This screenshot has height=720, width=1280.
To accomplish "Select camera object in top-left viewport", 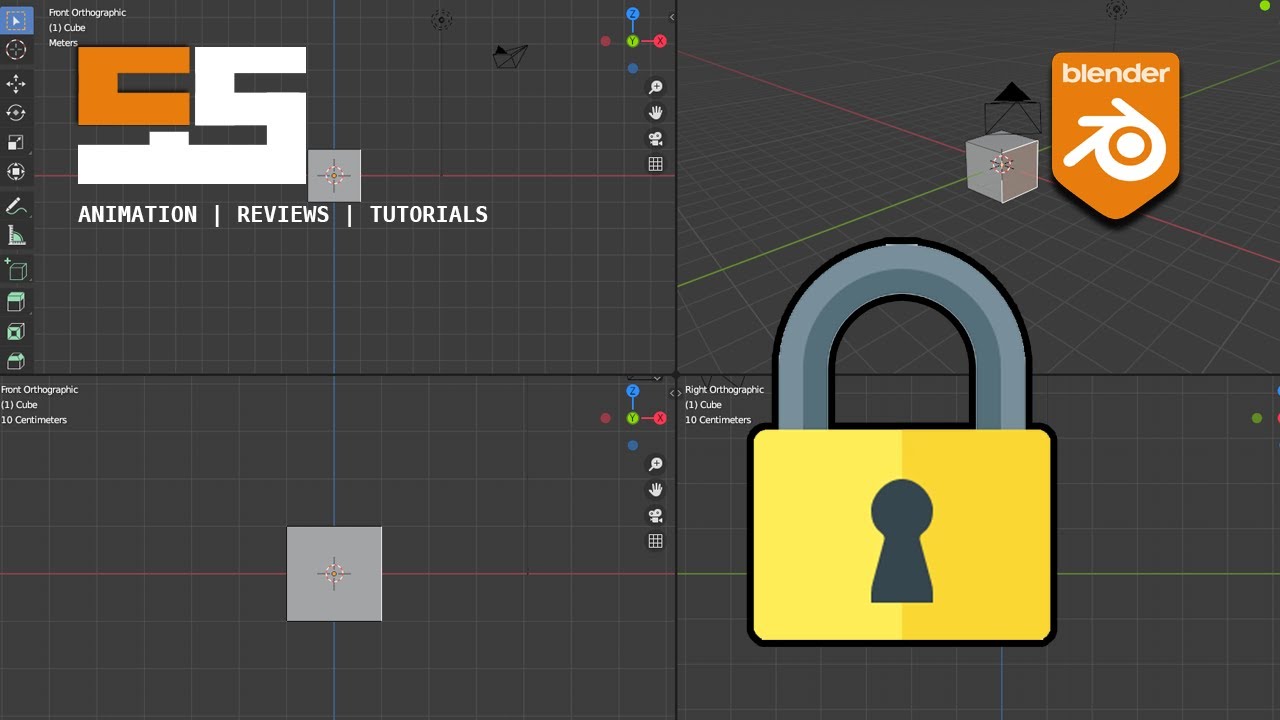I will pyautogui.click(x=510, y=56).
